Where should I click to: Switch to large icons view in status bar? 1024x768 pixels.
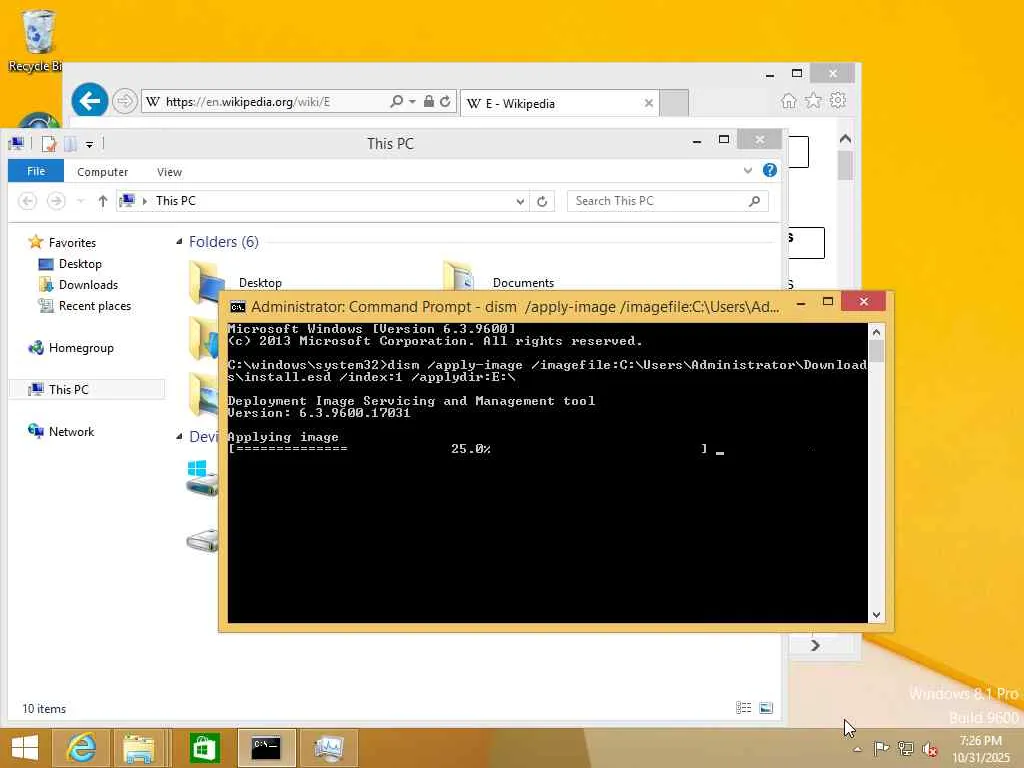[x=766, y=708]
